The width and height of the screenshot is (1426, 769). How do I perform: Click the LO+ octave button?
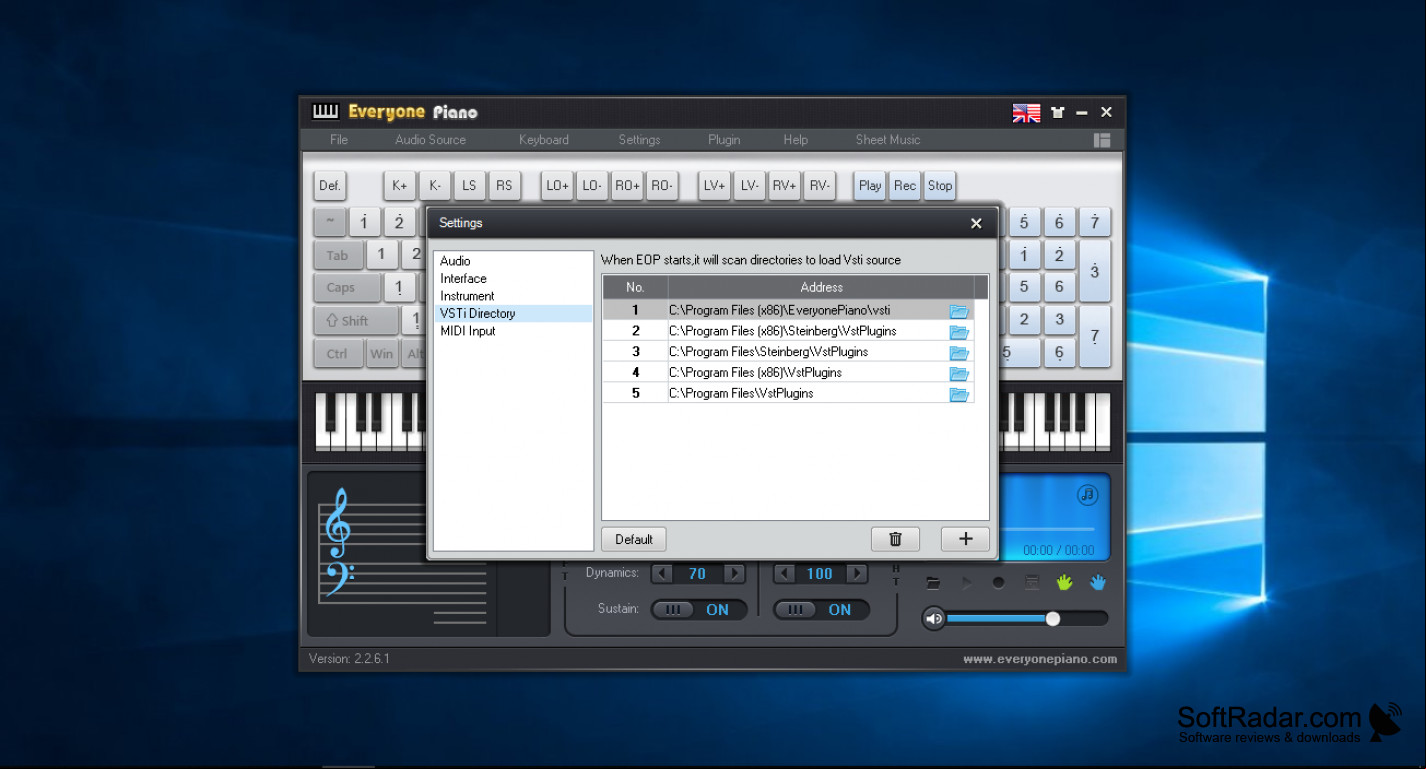tap(557, 185)
